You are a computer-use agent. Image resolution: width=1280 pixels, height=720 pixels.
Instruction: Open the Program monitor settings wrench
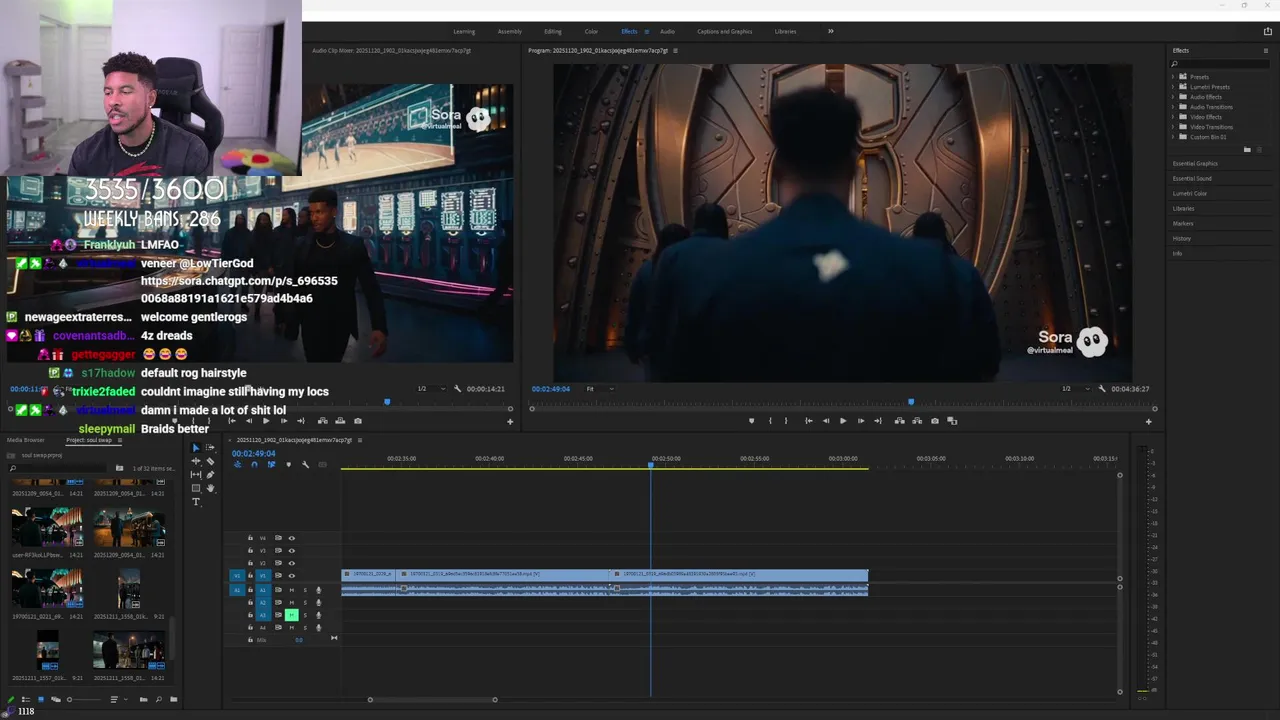tap(1102, 388)
